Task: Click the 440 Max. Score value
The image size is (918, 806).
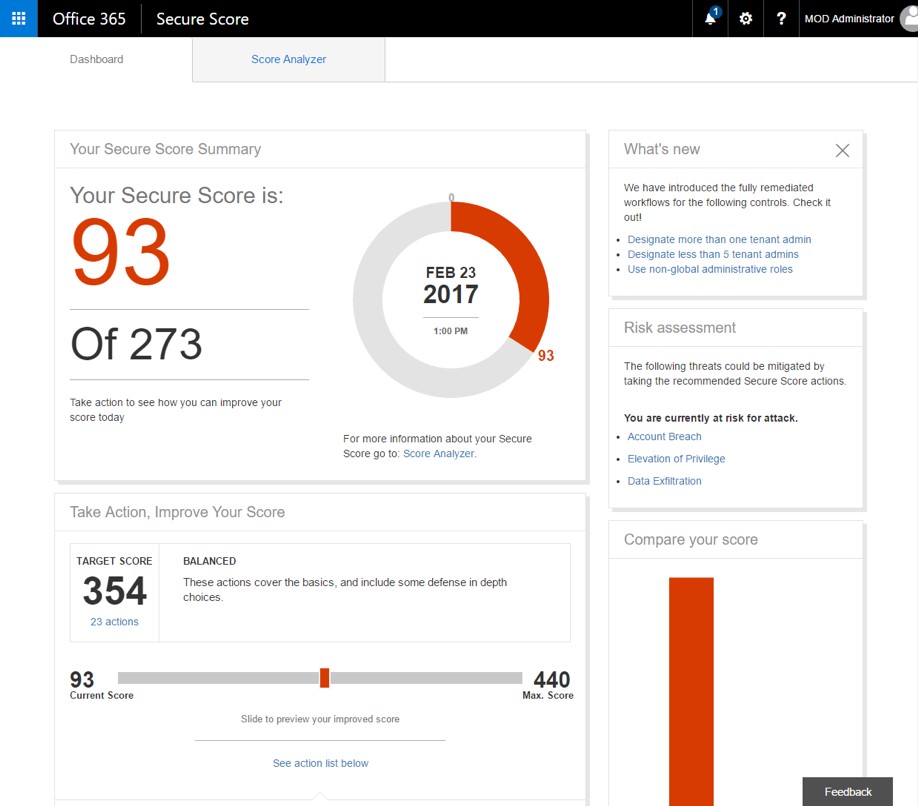Action: coord(551,680)
